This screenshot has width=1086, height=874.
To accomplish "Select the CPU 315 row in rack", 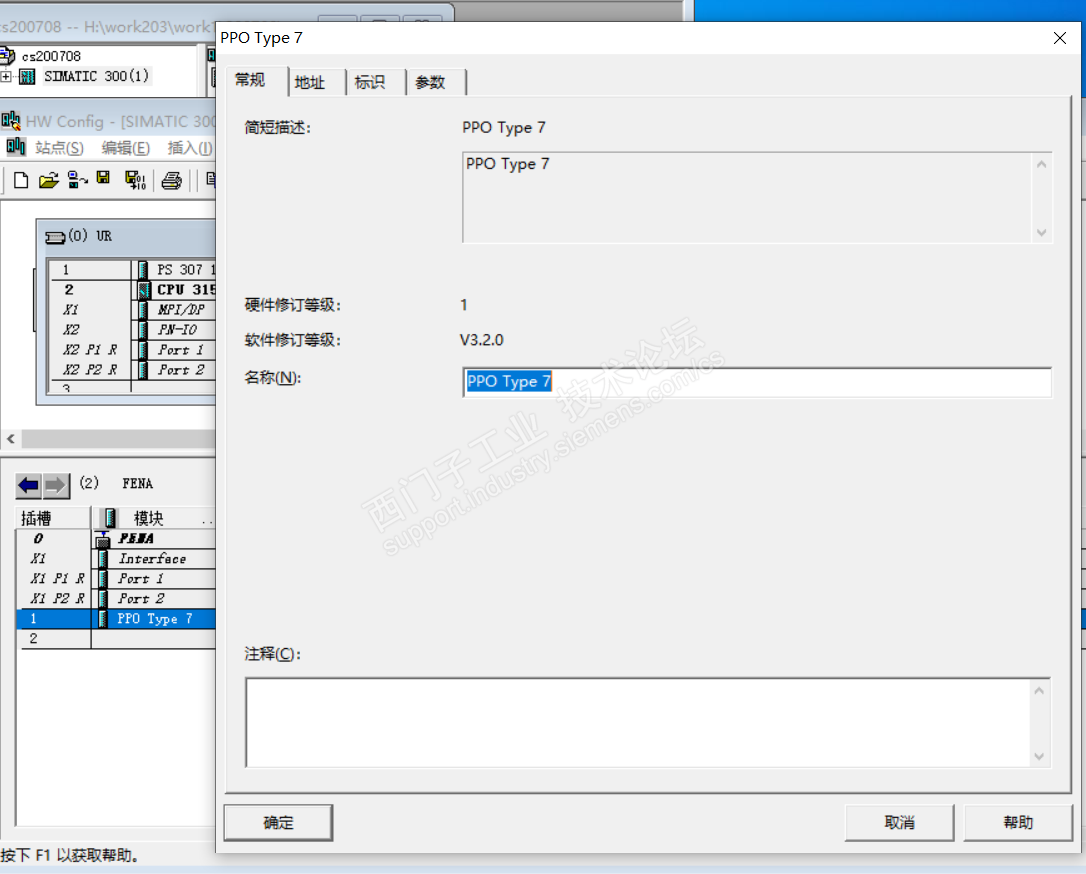I will click(132, 289).
